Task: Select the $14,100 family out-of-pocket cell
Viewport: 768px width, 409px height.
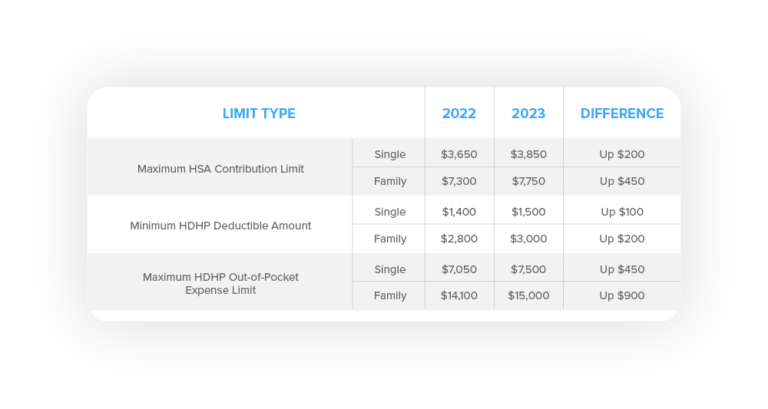Action: tap(459, 295)
